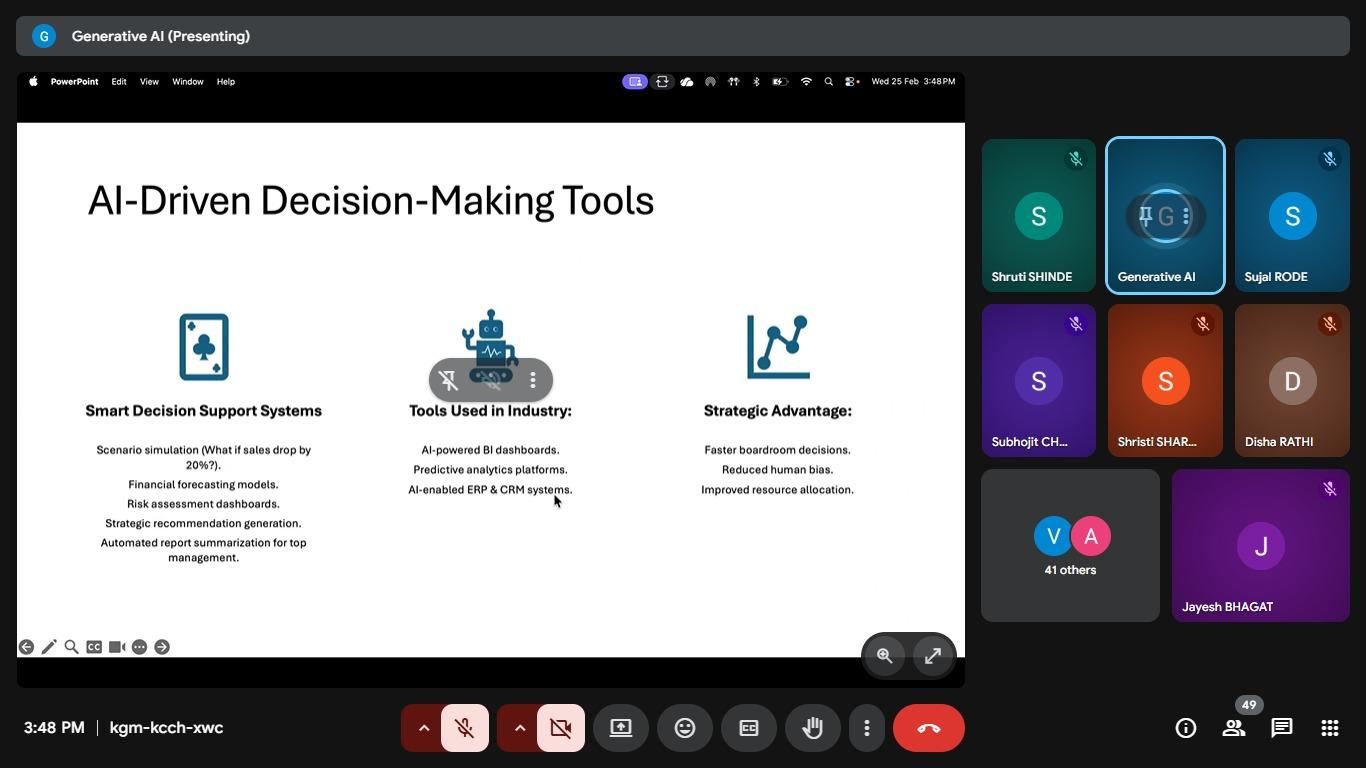Open the Send a reaction emoji picker
1366x768 pixels.
[x=685, y=728]
